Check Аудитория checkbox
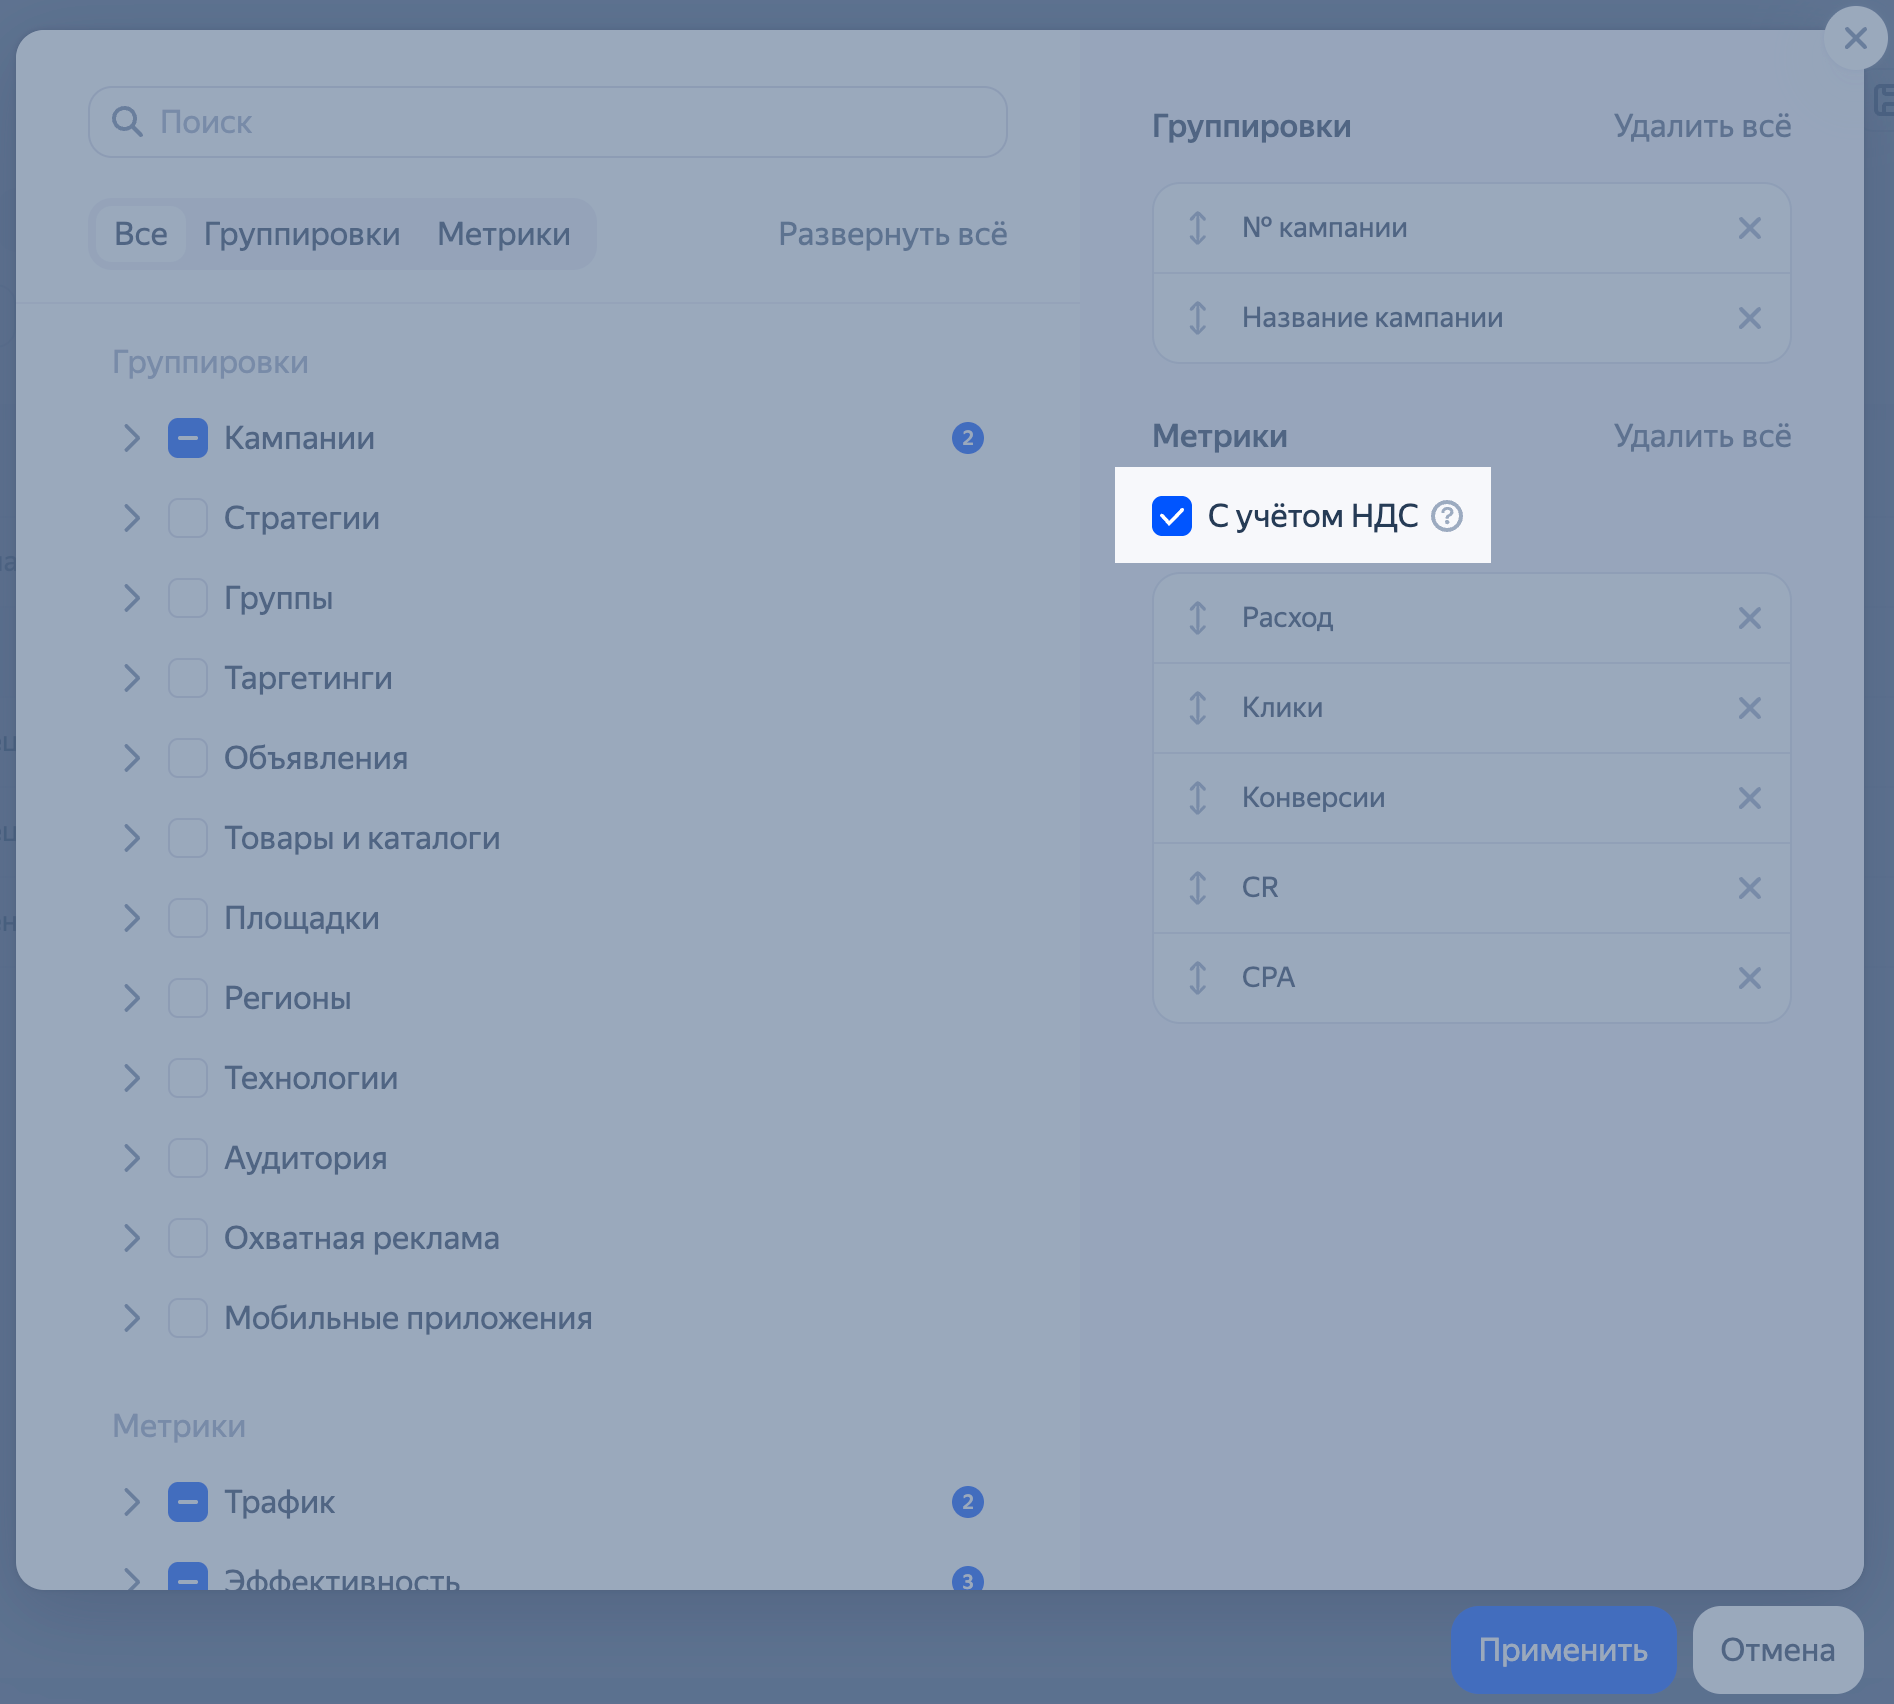This screenshot has width=1894, height=1704. 188,1158
